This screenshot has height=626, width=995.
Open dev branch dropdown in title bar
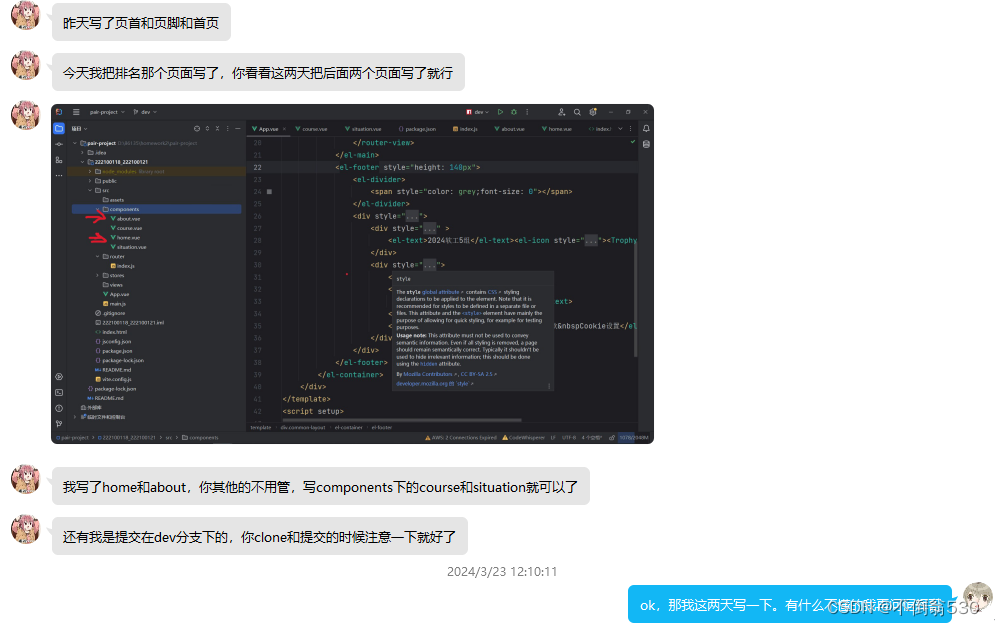point(145,112)
